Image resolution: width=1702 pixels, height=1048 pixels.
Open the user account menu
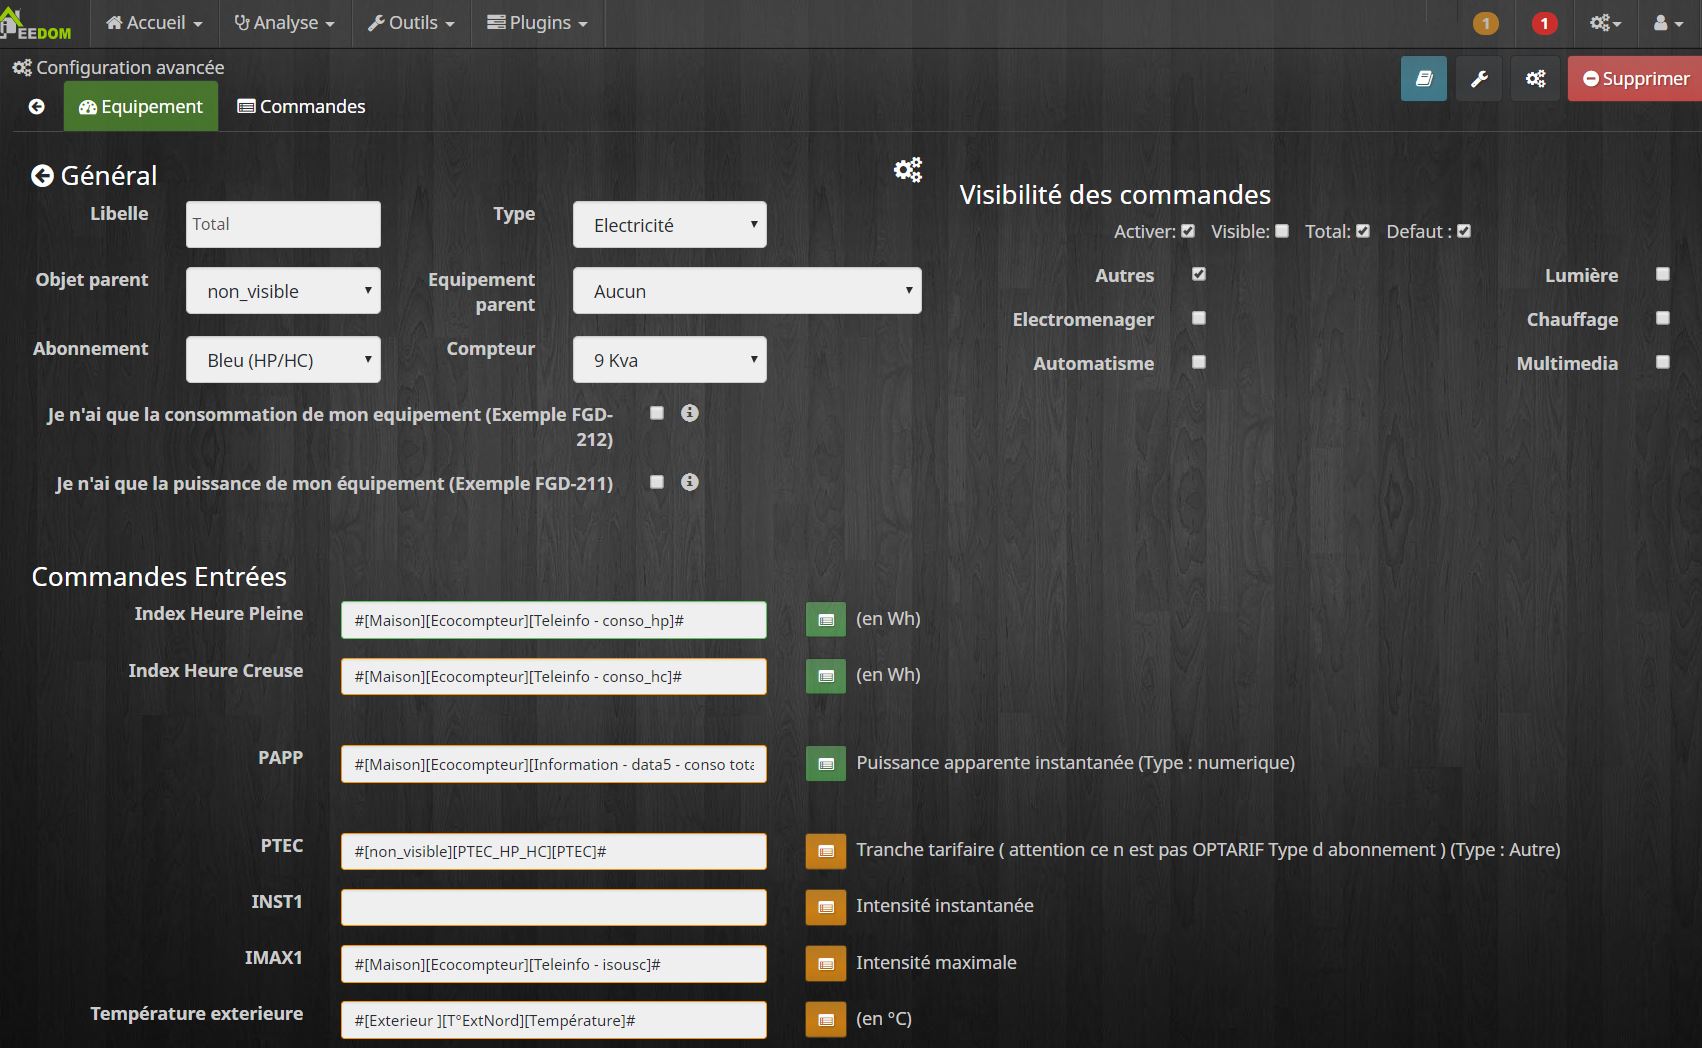(x=1668, y=23)
